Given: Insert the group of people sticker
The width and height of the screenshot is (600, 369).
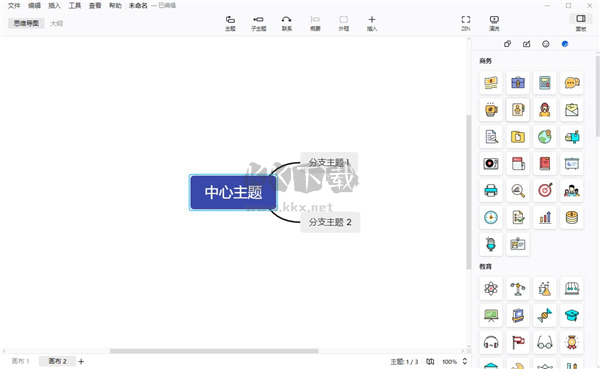Looking at the screenshot, I should (x=572, y=190).
